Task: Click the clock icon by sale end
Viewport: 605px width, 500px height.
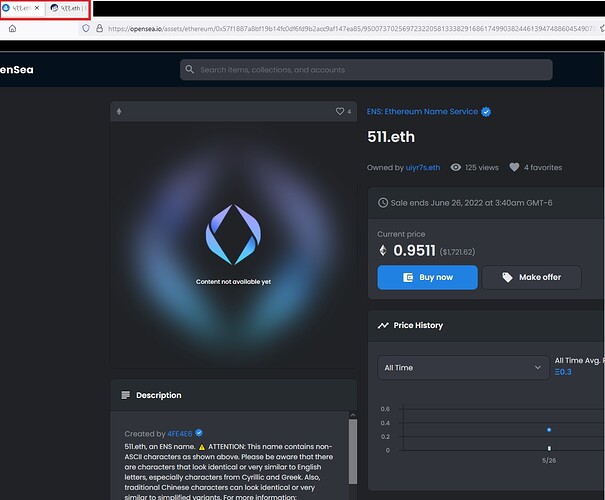Action: click(x=383, y=203)
